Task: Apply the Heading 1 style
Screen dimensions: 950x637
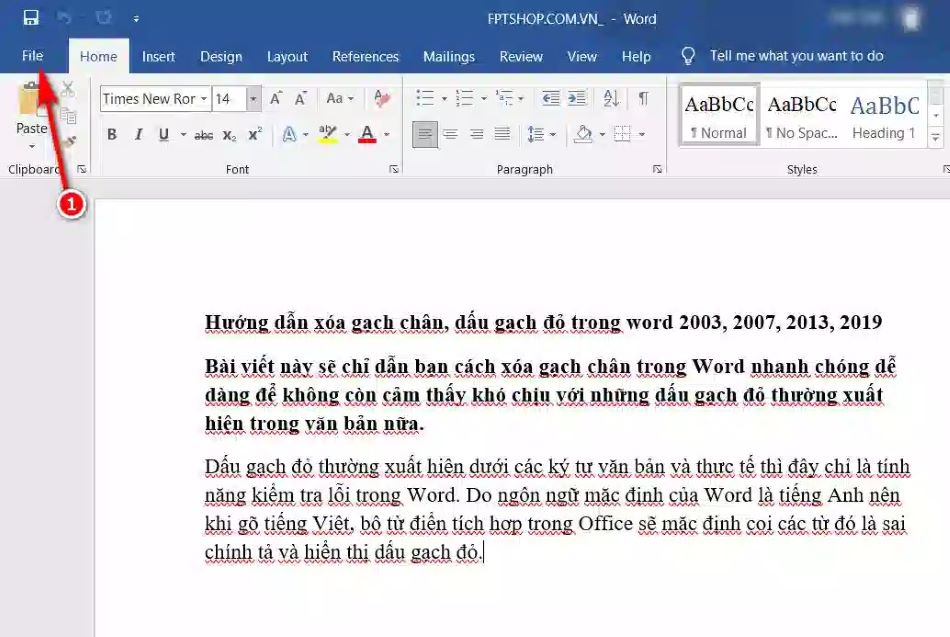Action: pos(884,117)
